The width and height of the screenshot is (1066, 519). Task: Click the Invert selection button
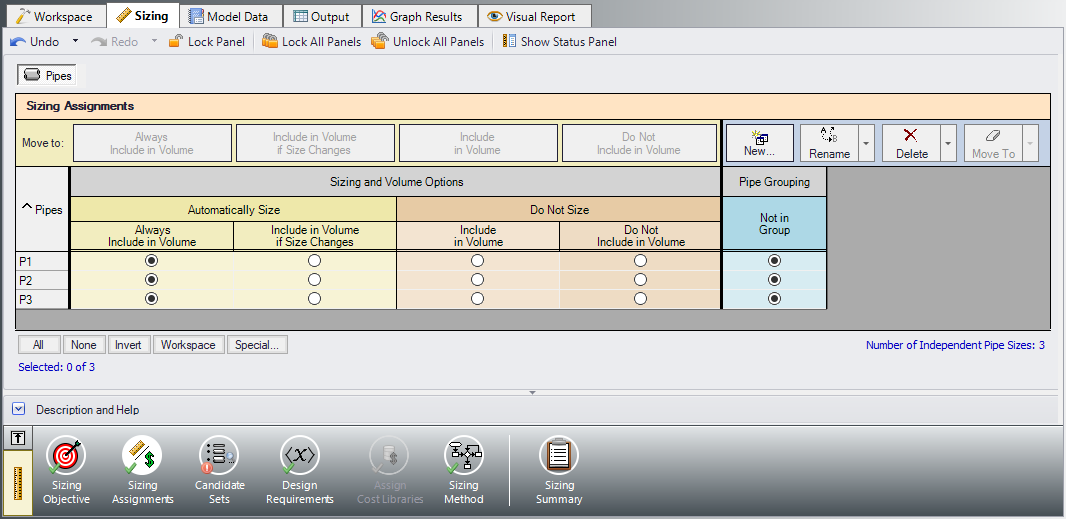(x=128, y=345)
